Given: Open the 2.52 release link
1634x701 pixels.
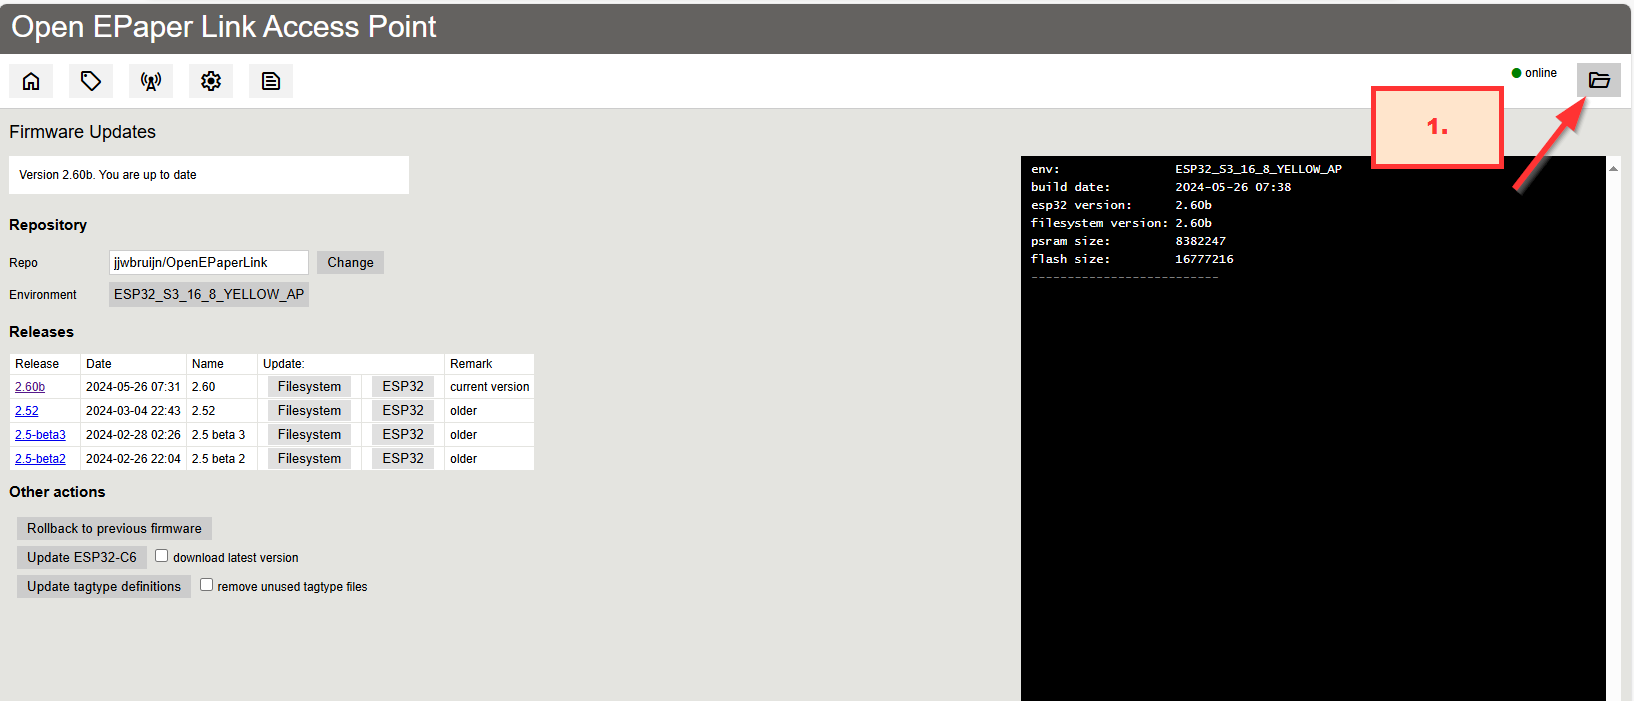Looking at the screenshot, I should pos(27,411).
